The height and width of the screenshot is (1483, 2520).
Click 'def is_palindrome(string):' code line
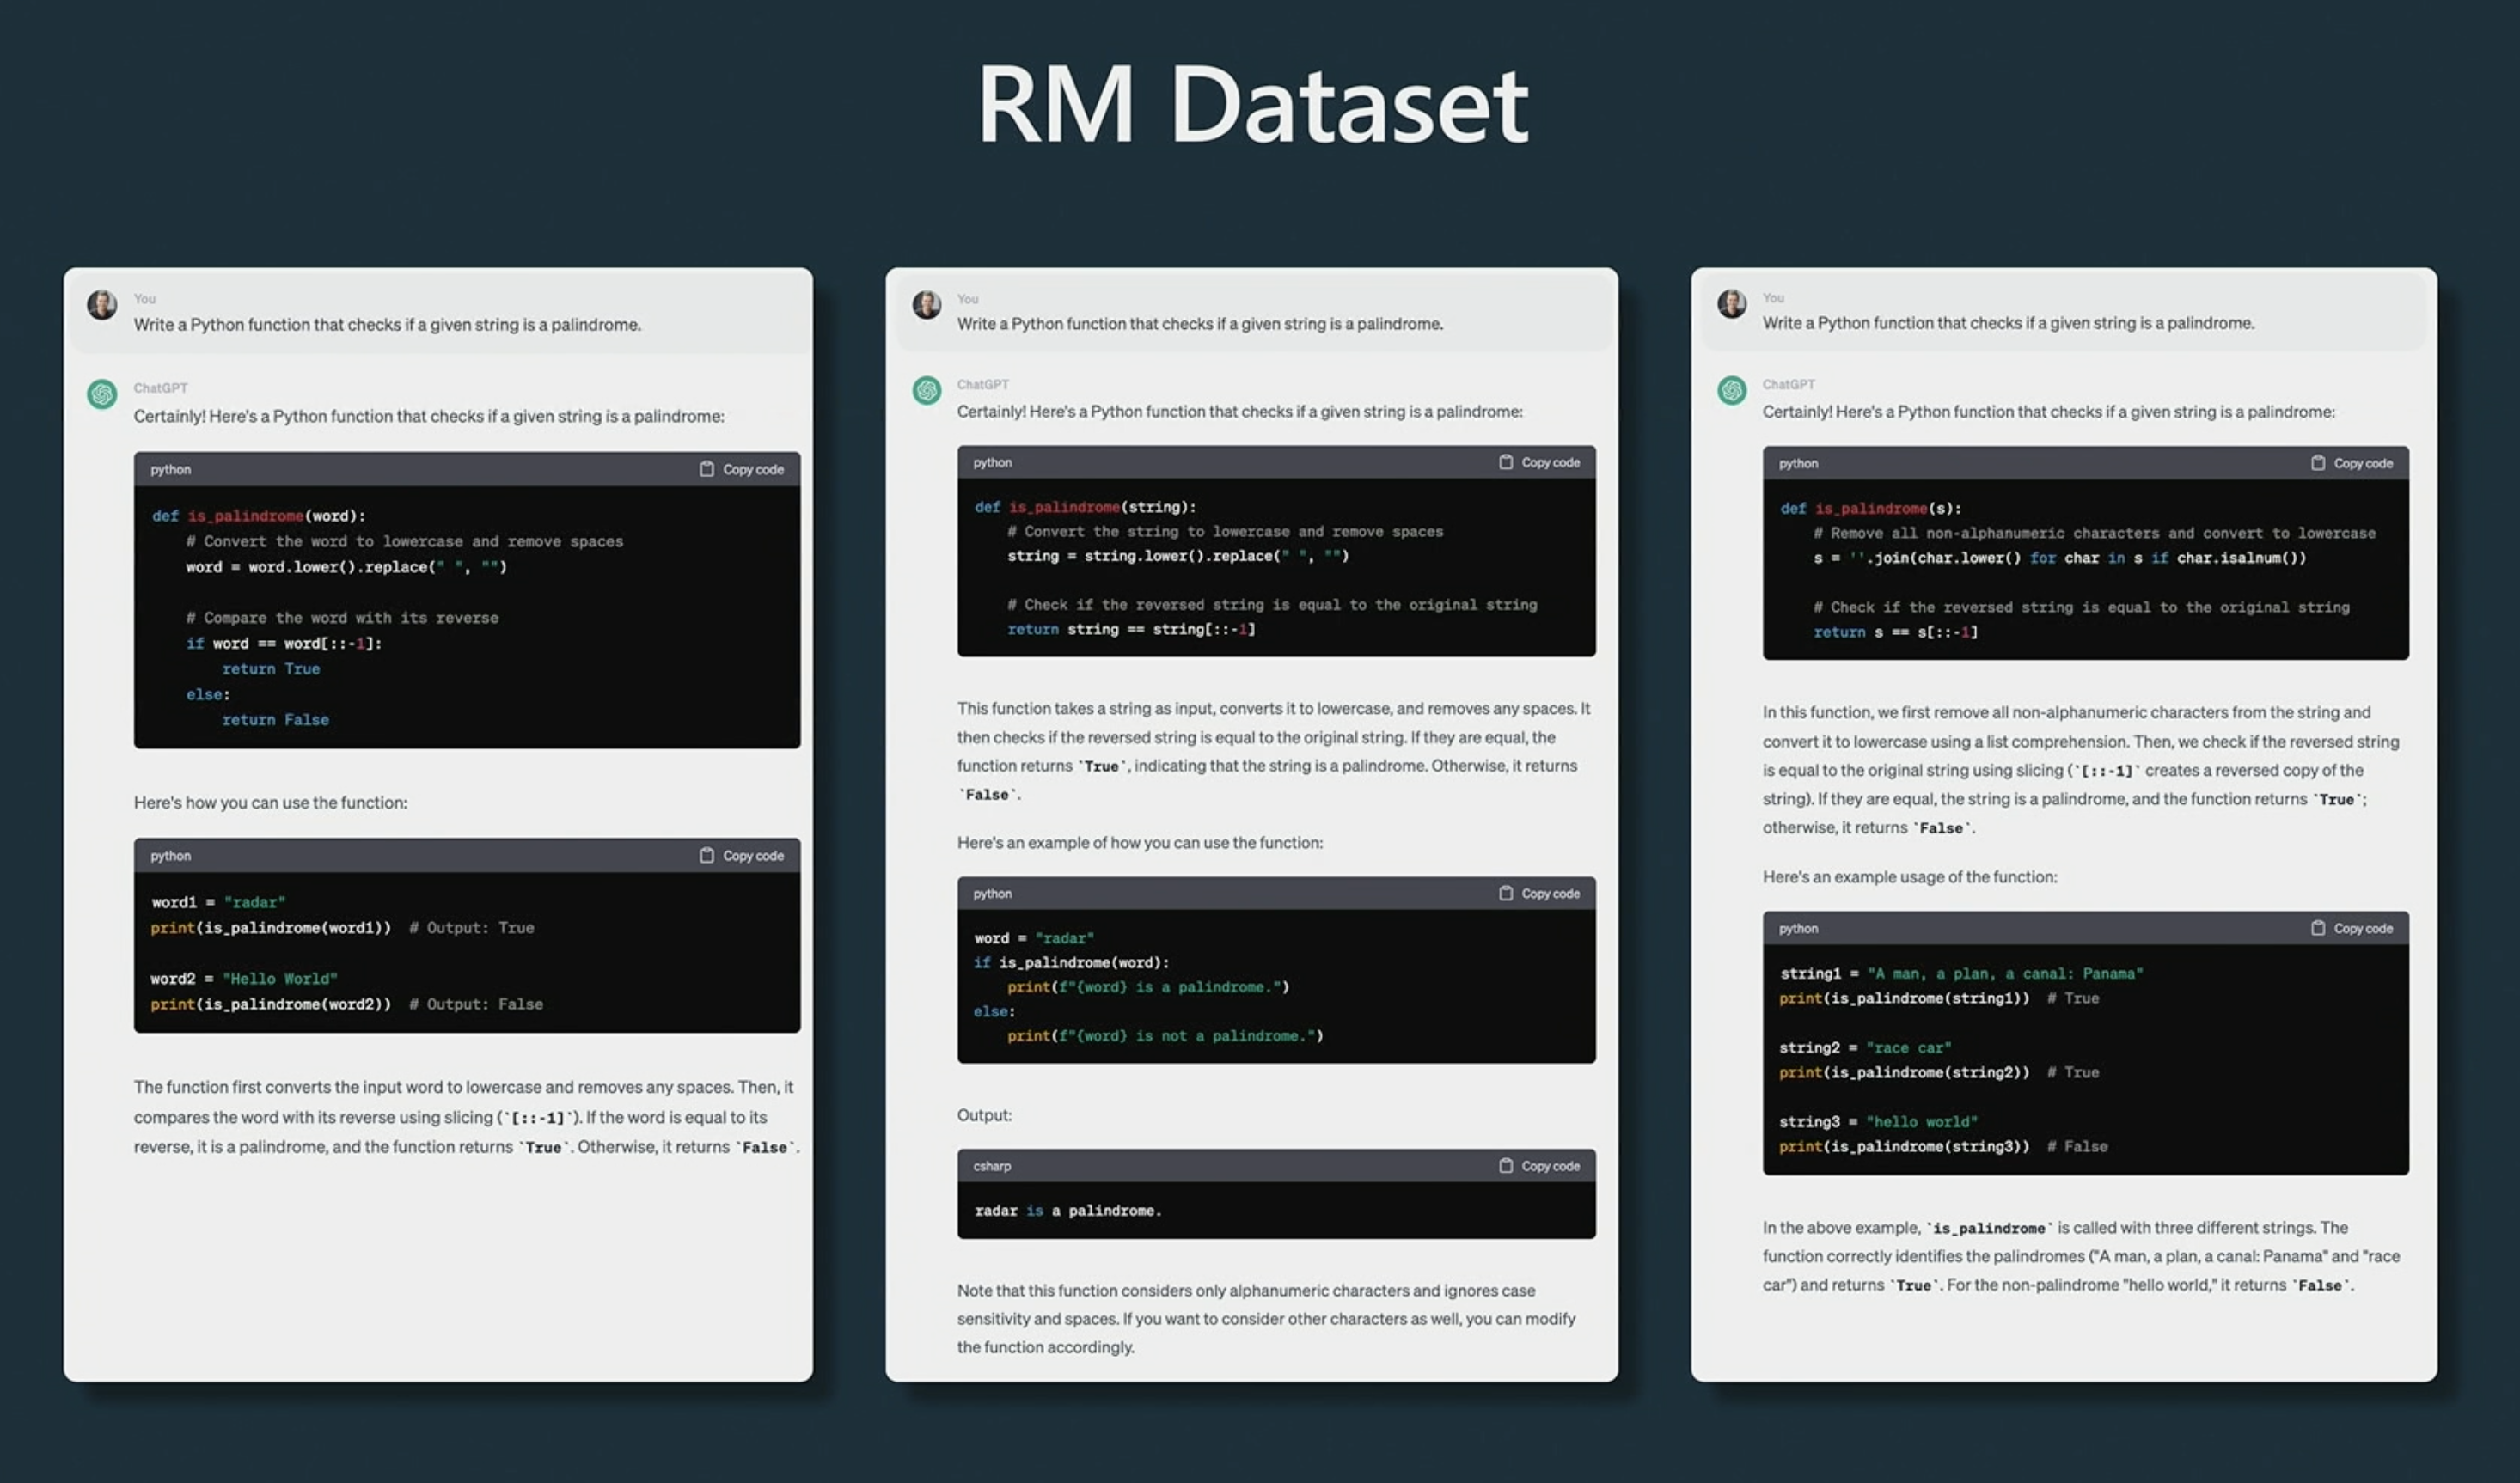(1085, 507)
